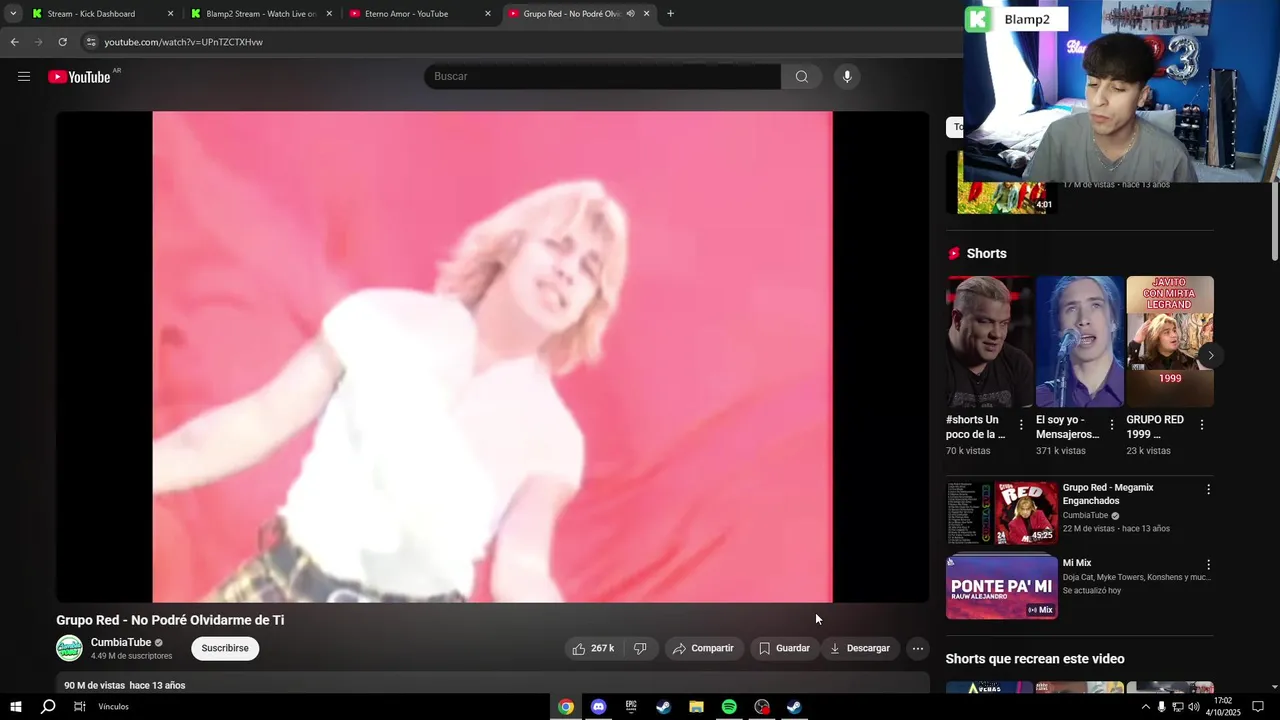Open the tab search dropdown arrow
The image size is (1280, 720).
point(13,13)
